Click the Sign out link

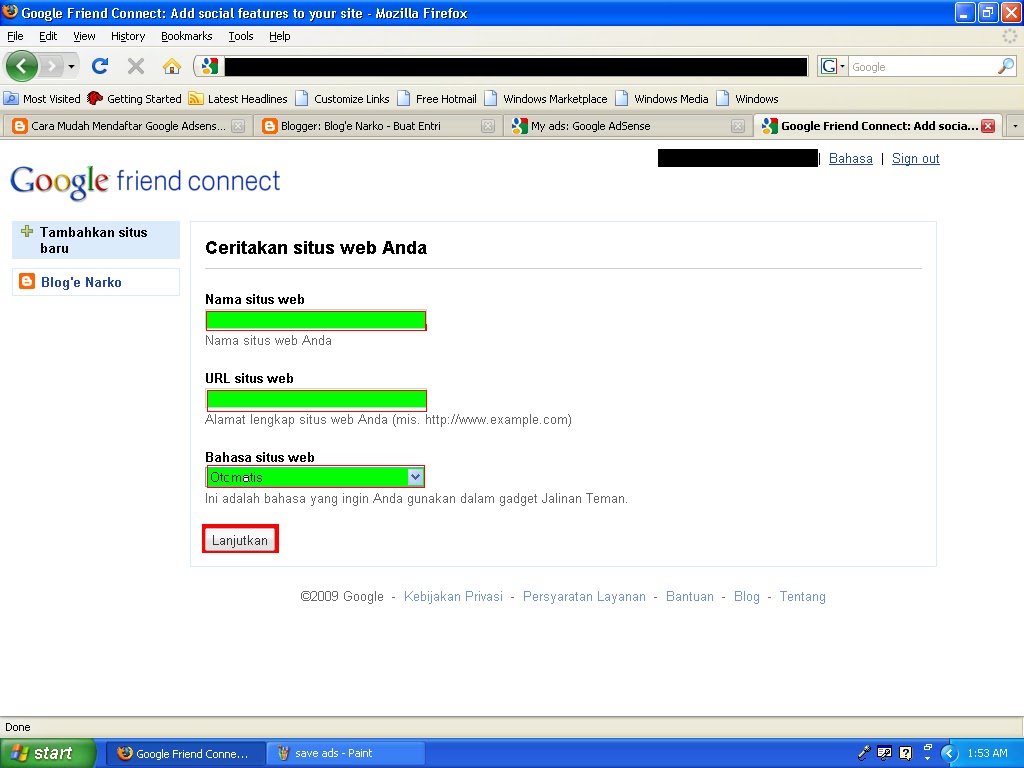[x=916, y=159]
